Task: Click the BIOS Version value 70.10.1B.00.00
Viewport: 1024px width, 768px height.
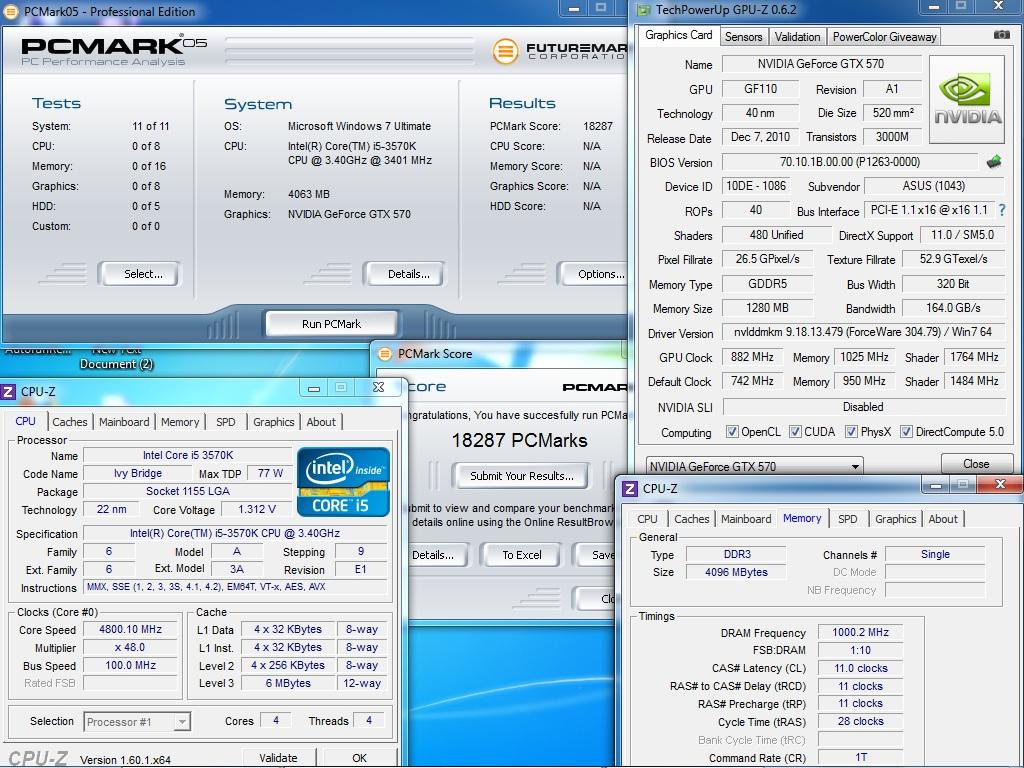Action: [x=849, y=162]
